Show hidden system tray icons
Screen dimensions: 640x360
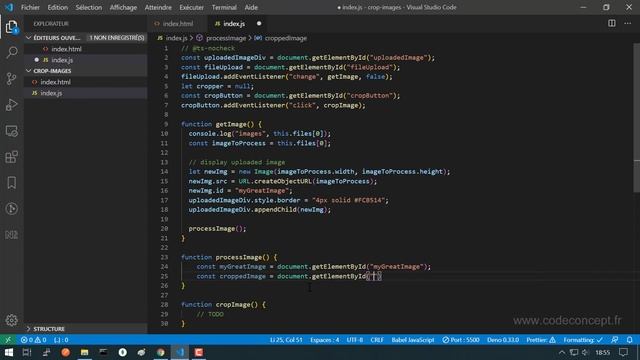pyautogui.click(x=562, y=352)
